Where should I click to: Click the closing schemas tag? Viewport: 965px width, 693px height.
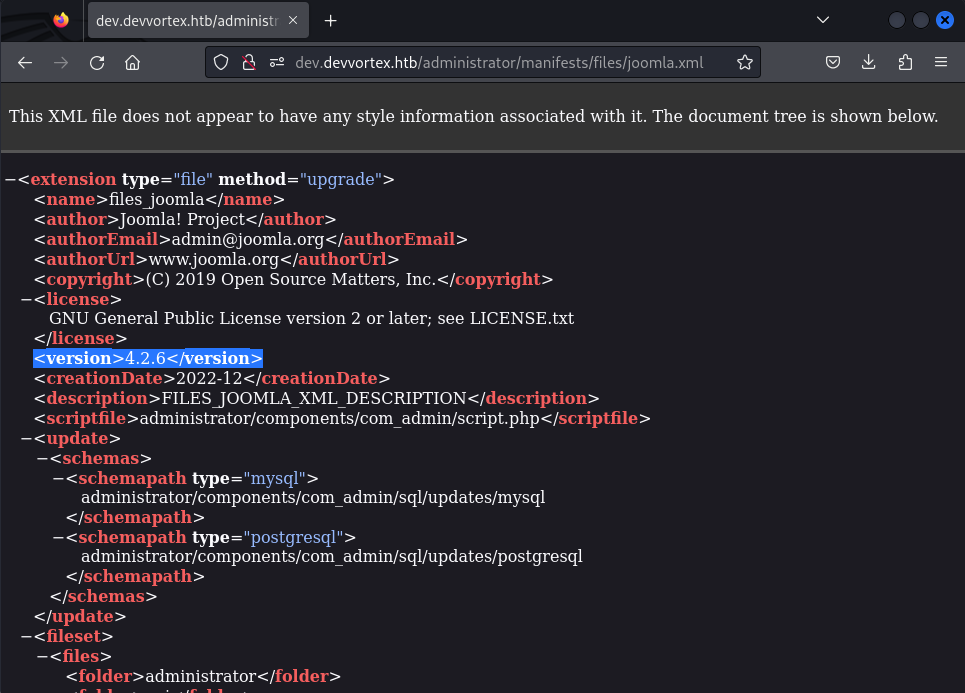point(103,596)
